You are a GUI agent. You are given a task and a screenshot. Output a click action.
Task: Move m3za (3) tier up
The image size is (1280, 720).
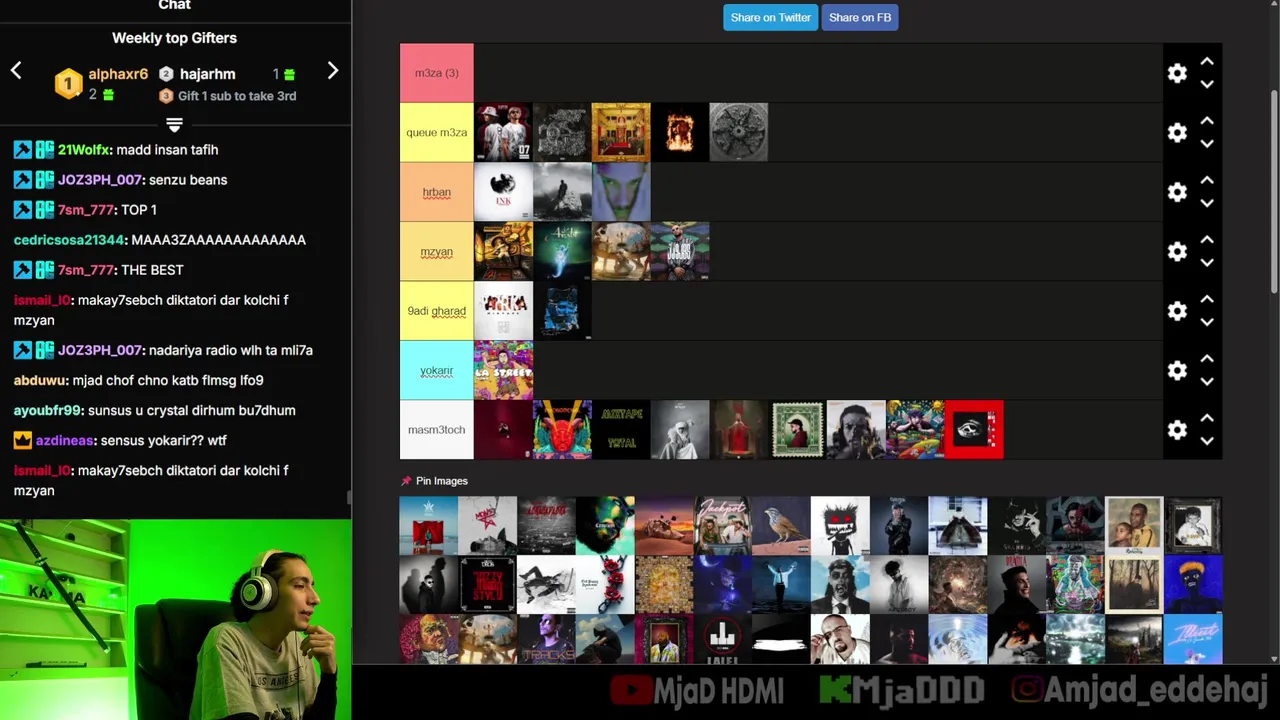[1207, 62]
